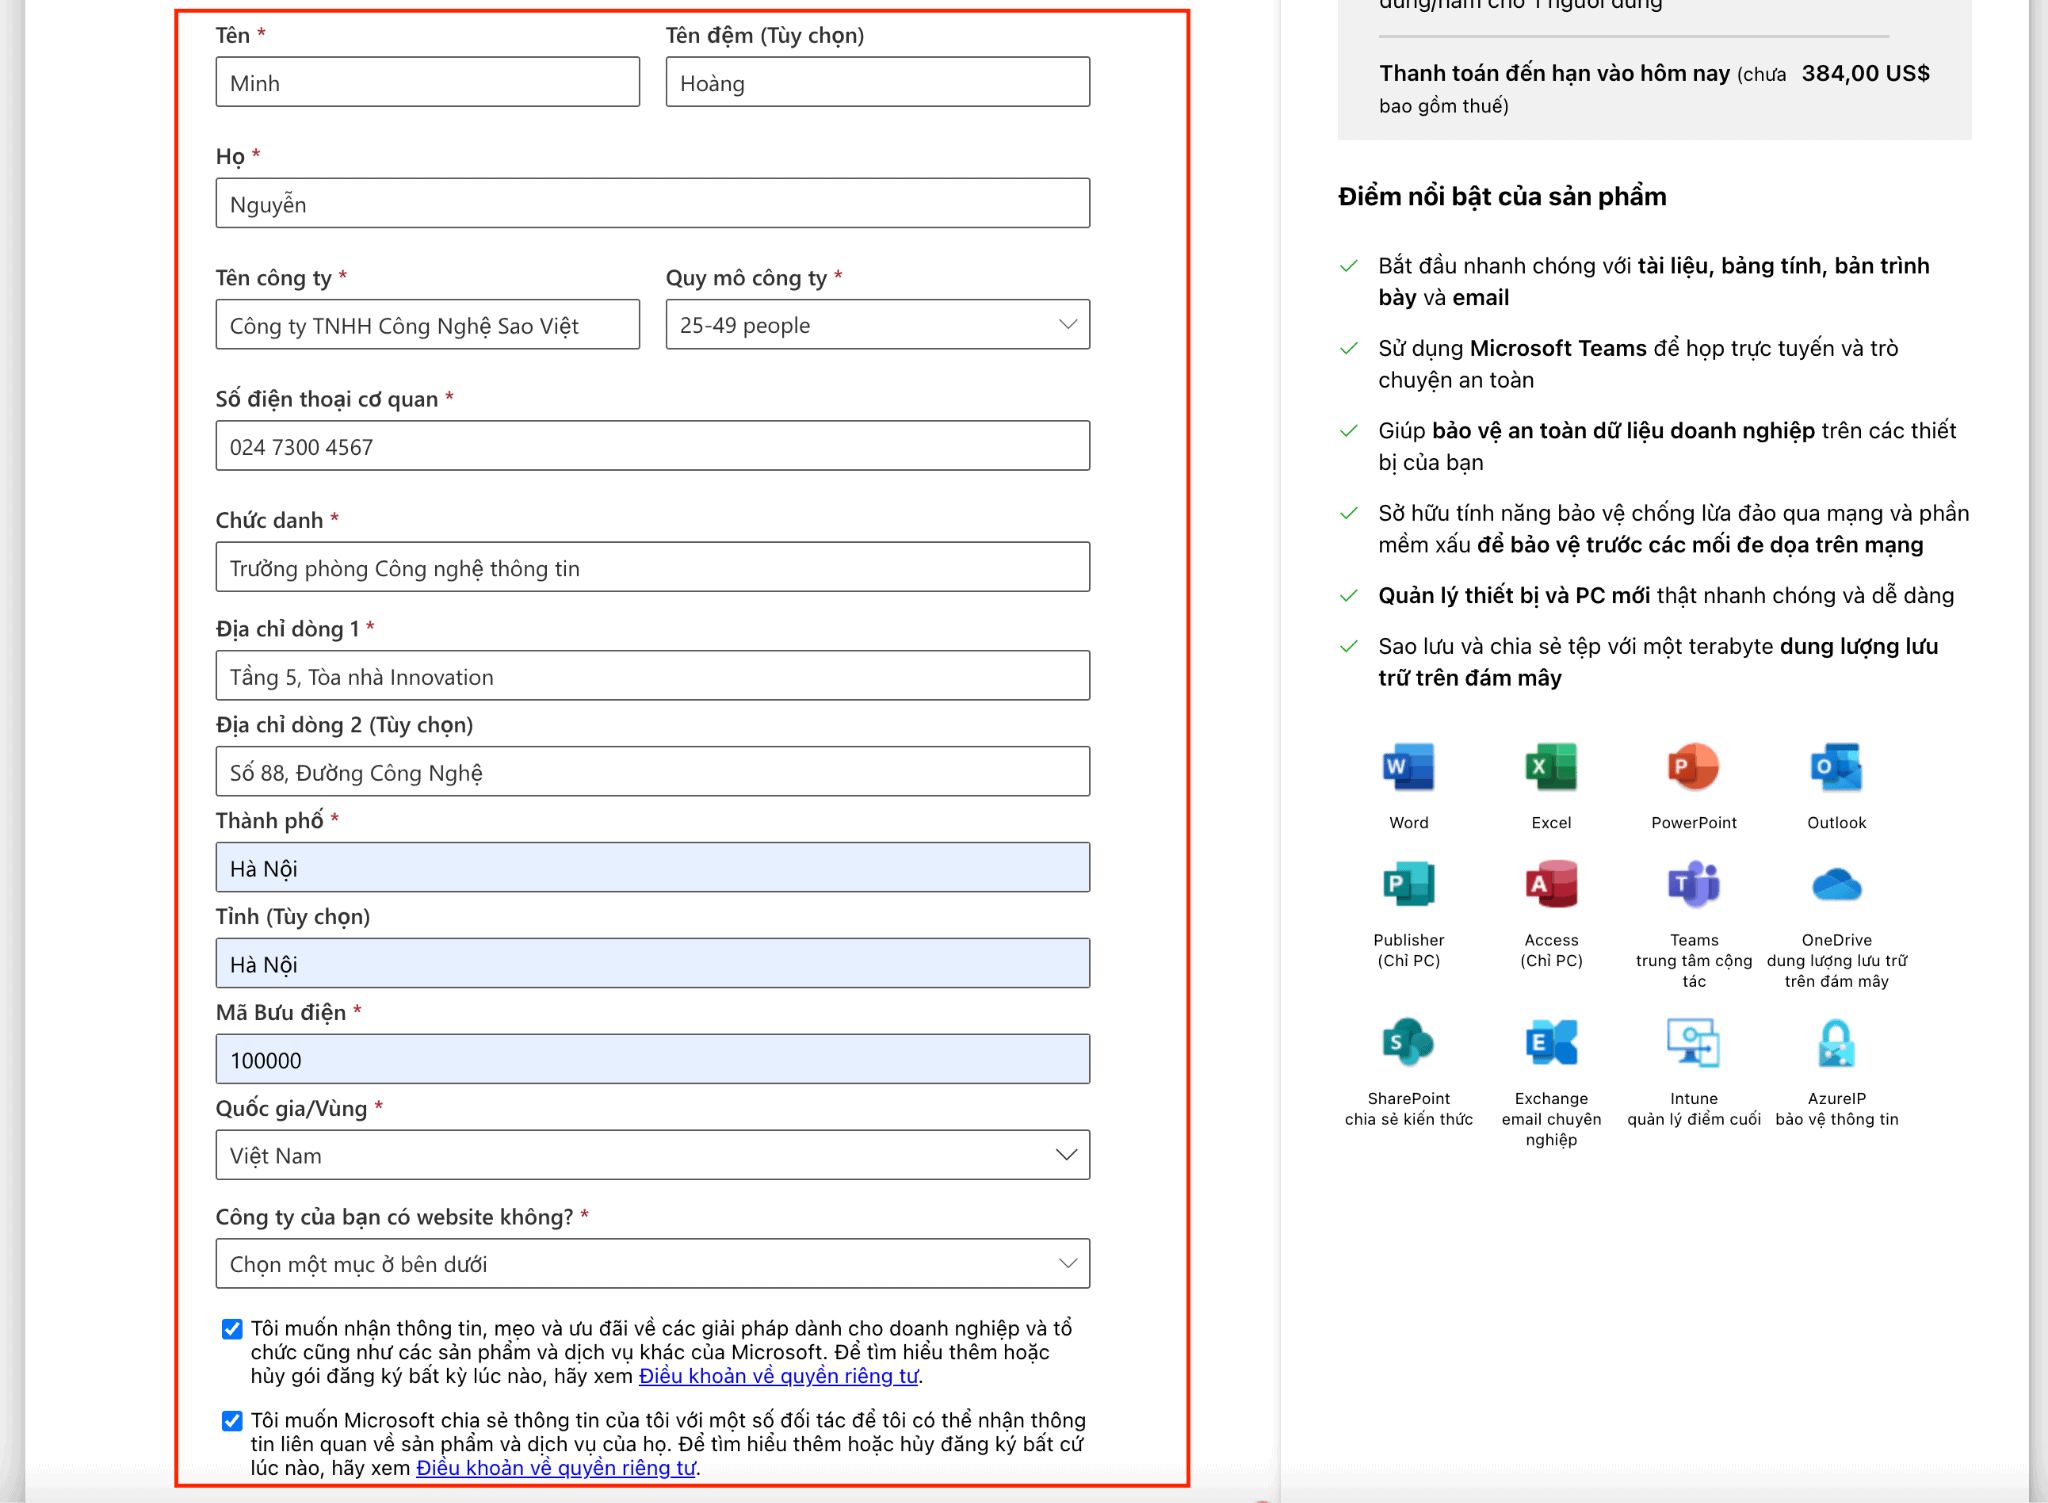Click the Mã Bưu điện field with 100000
The image size is (2048, 1503).
[652, 1060]
